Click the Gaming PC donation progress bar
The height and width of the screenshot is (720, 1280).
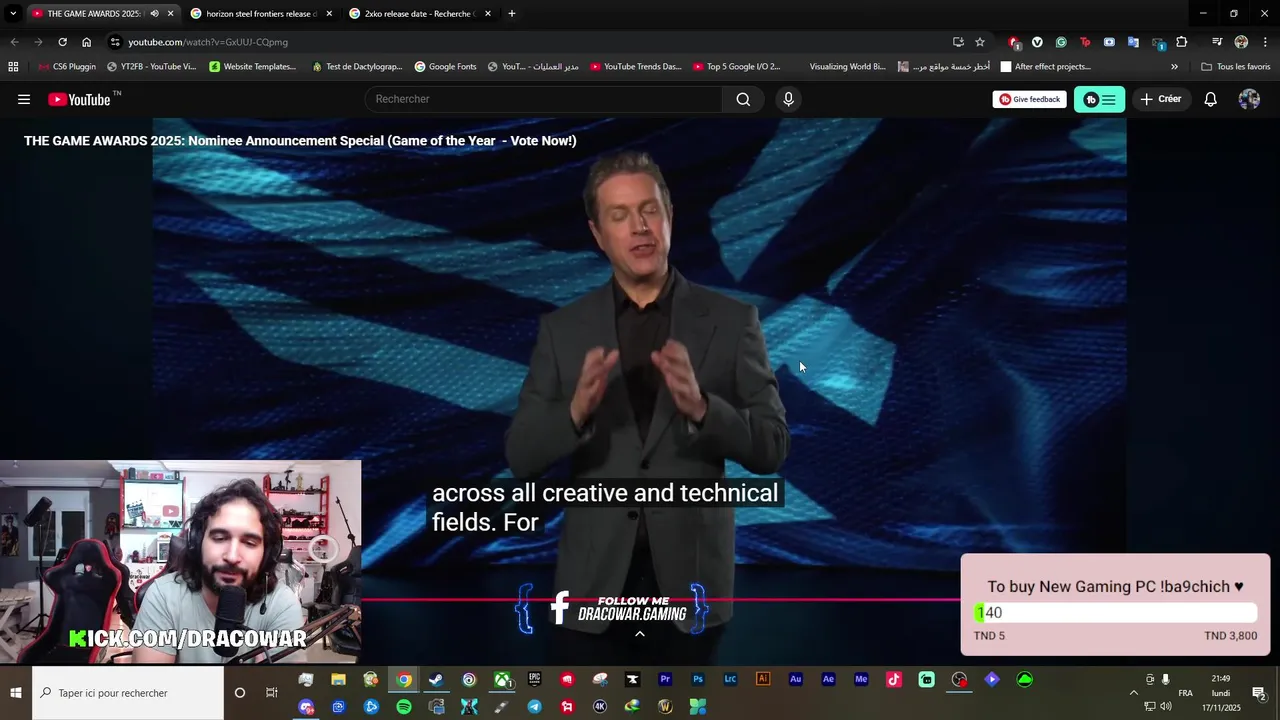(x=1115, y=613)
